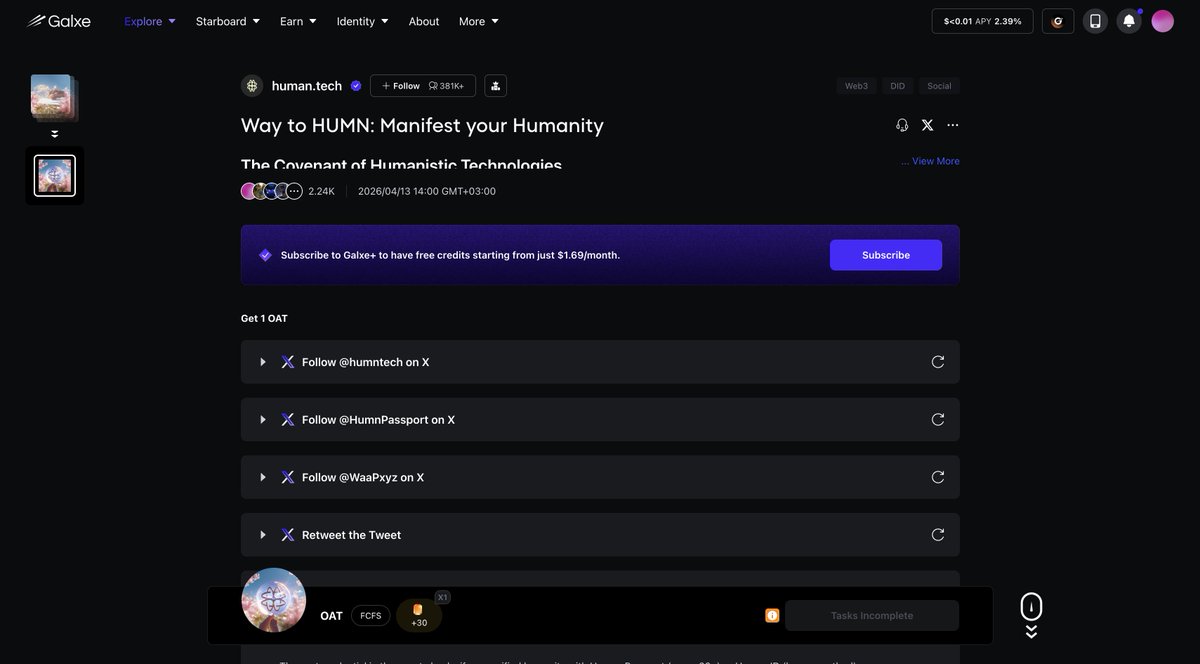
Task: Open the Identity dropdown menu
Action: click(362, 21)
